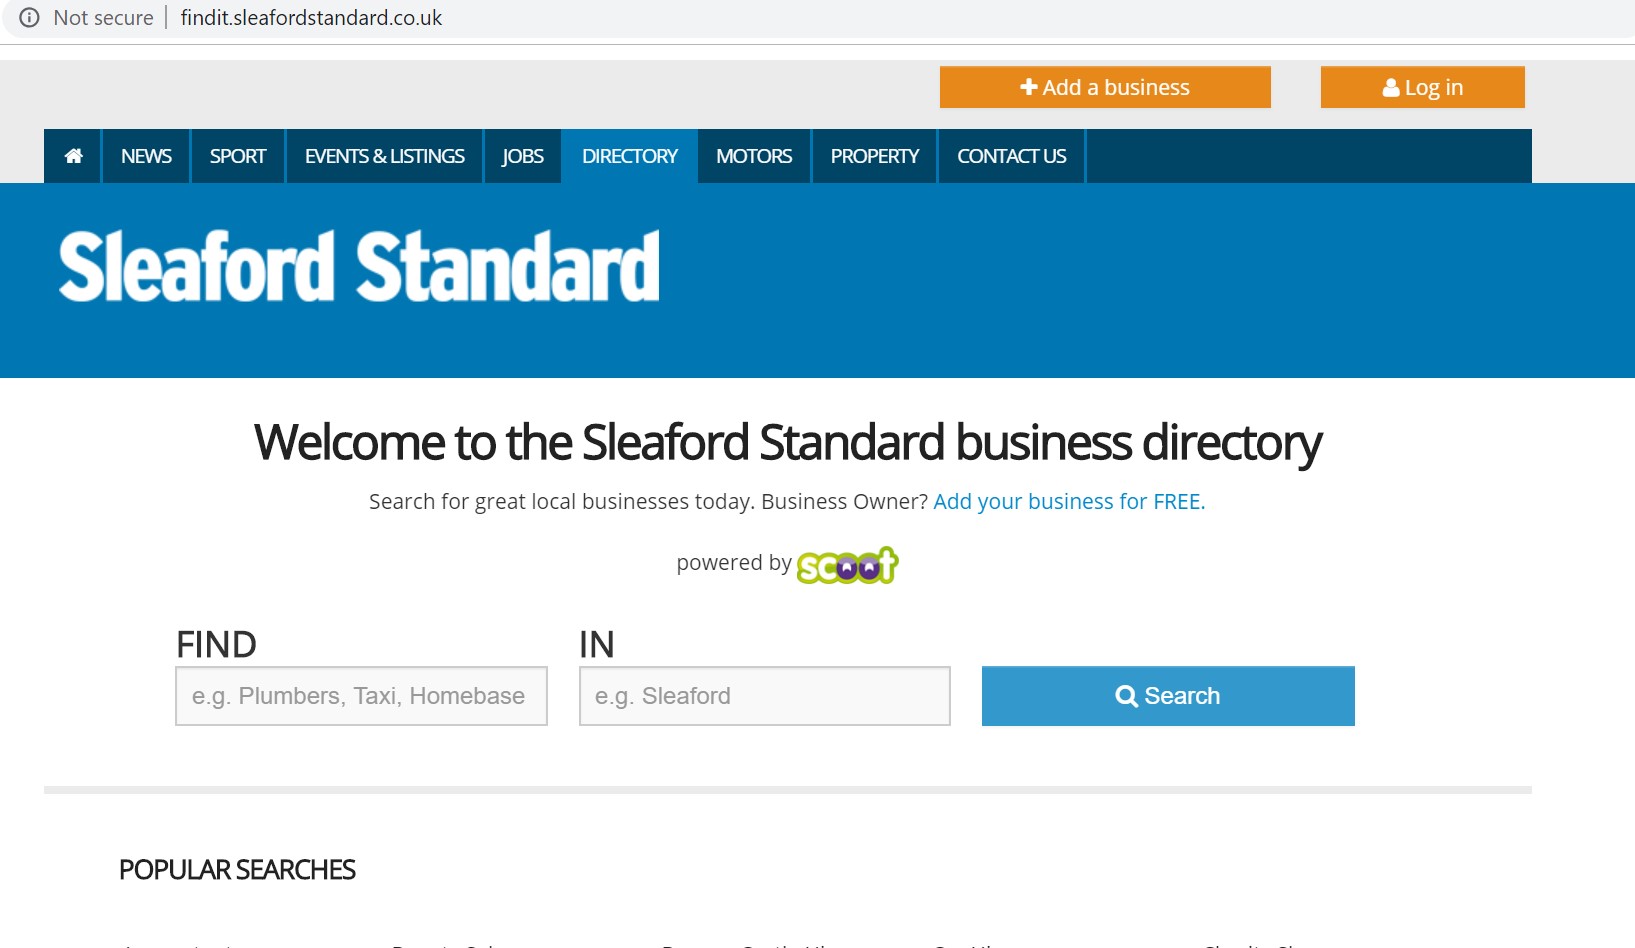Screen dimensions: 1635x948
Task: Click the Add a business button
Action: (x=1105, y=87)
